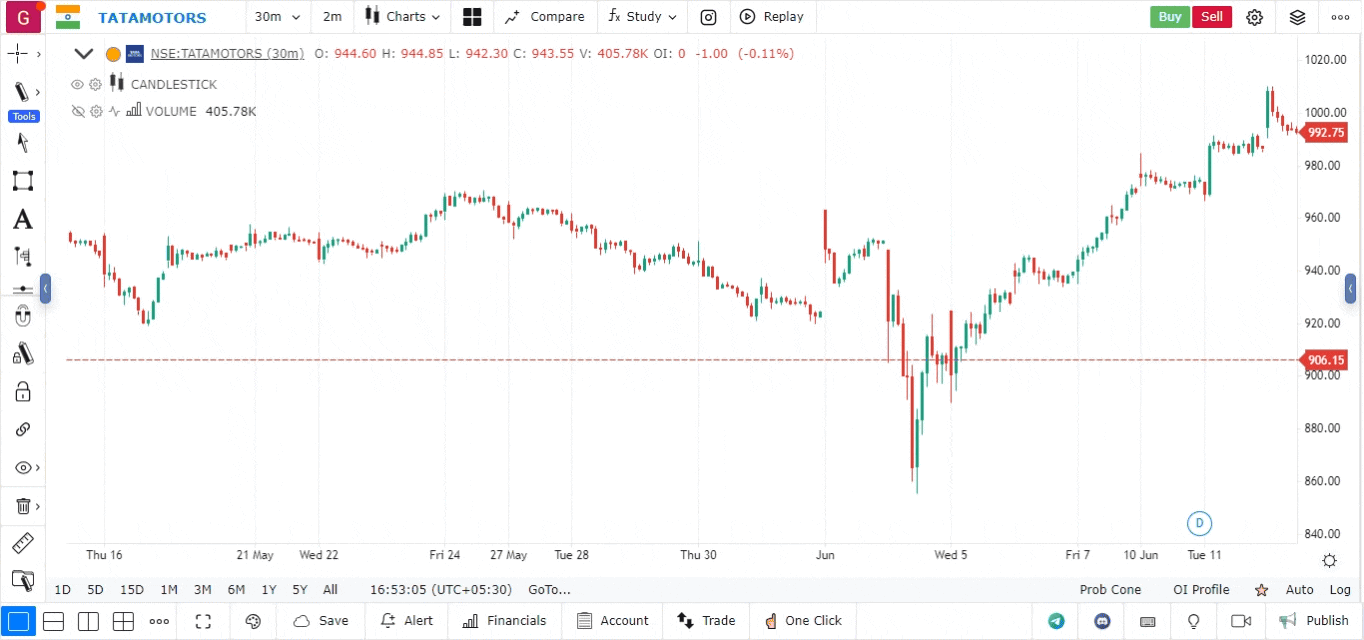Hide the VOLUME indicator with its eye toggle
Image resolution: width=1364 pixels, height=640 pixels.
pos(77,111)
